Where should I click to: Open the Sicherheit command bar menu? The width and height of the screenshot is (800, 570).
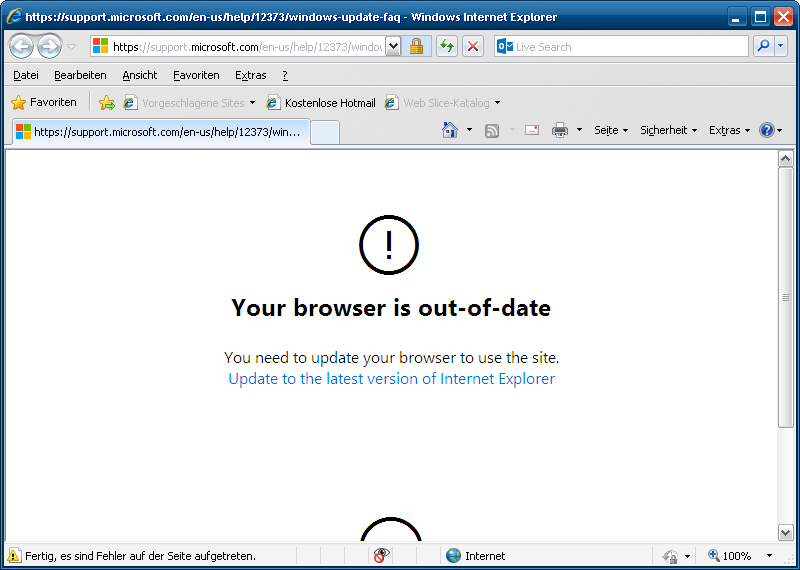coord(668,131)
